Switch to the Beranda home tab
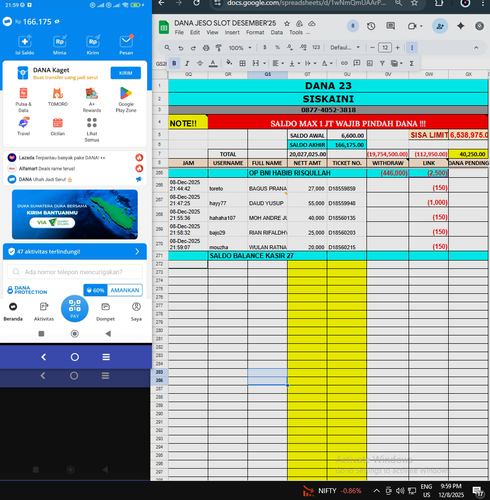Viewport: 490px width, 500px height. pos(13,312)
